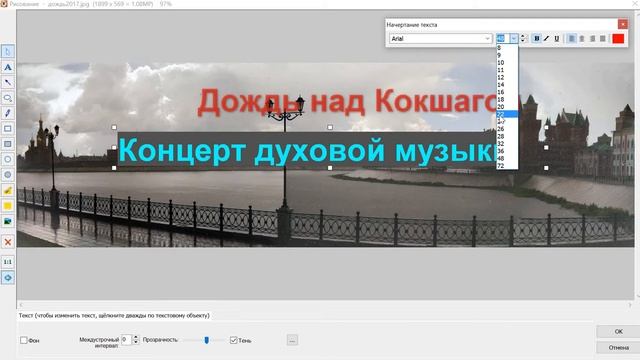The width and height of the screenshot is (640, 360).
Task: Select the speech callout bubble tool
Action: coord(8,98)
